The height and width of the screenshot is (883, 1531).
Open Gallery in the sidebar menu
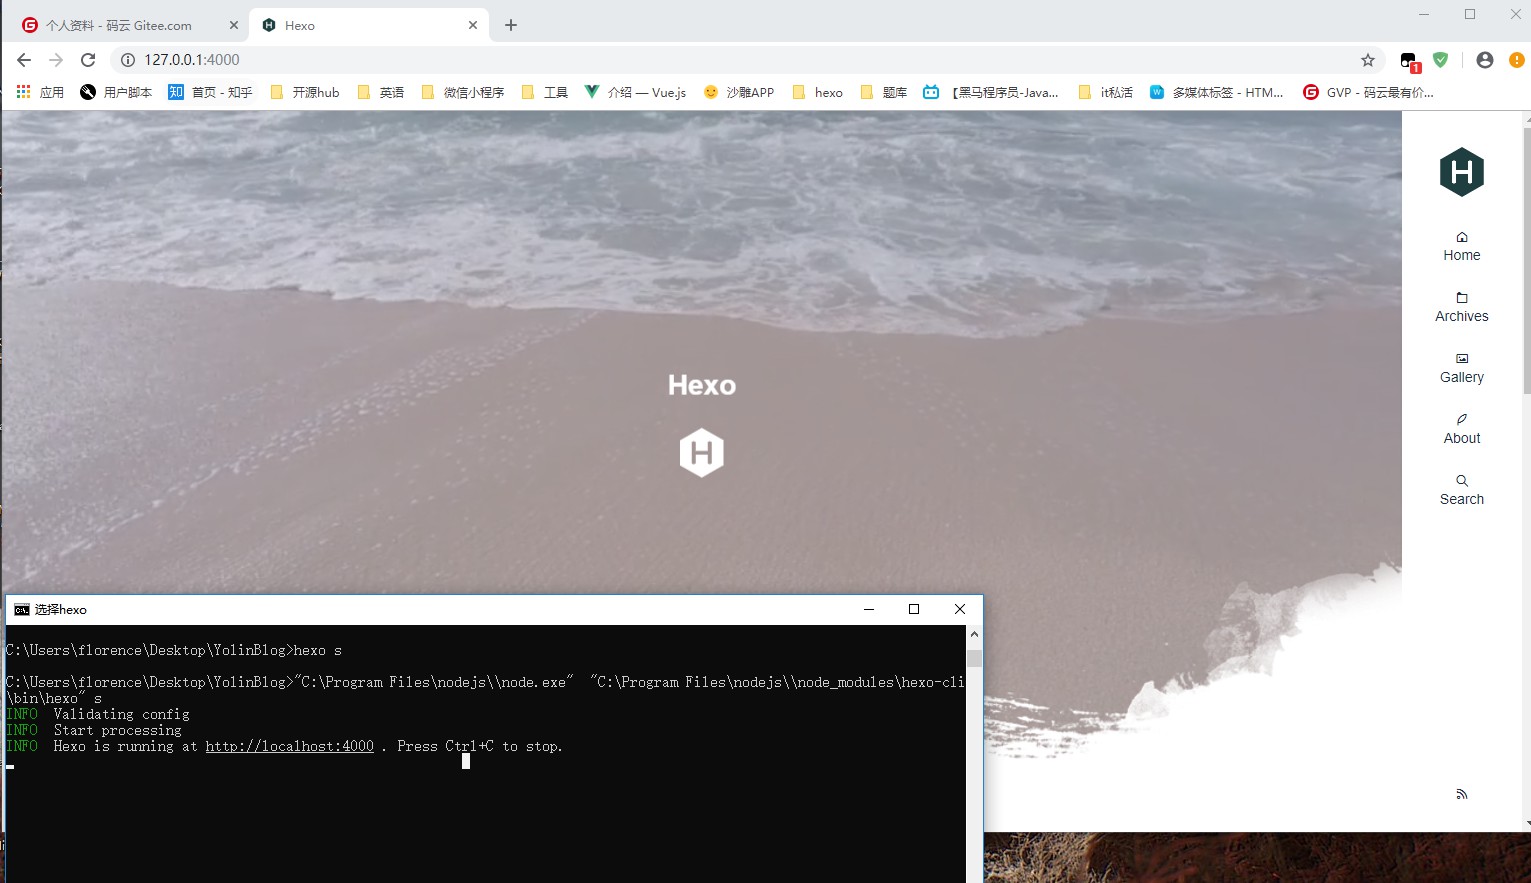[x=1462, y=368]
